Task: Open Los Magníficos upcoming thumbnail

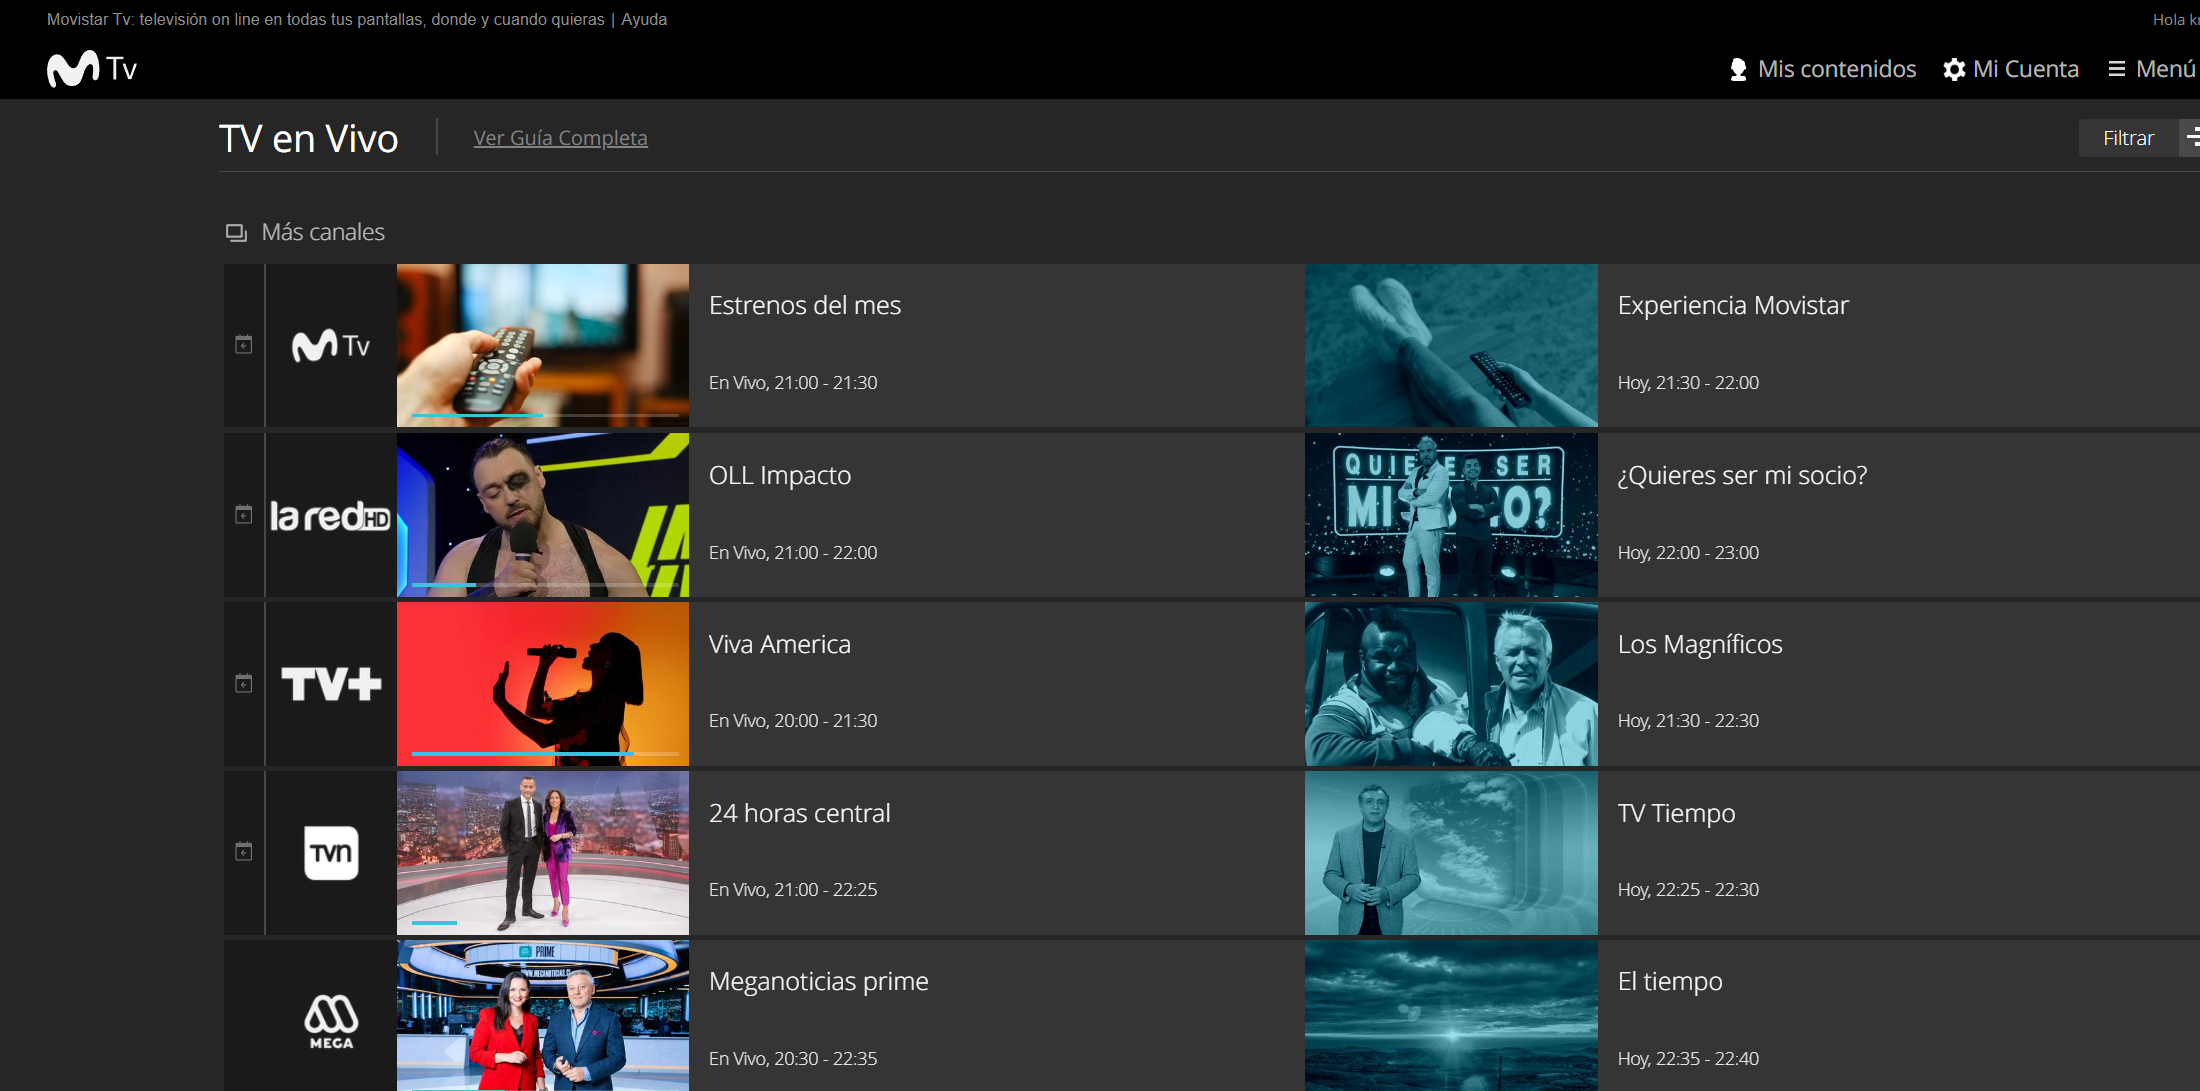Action: (x=1451, y=684)
